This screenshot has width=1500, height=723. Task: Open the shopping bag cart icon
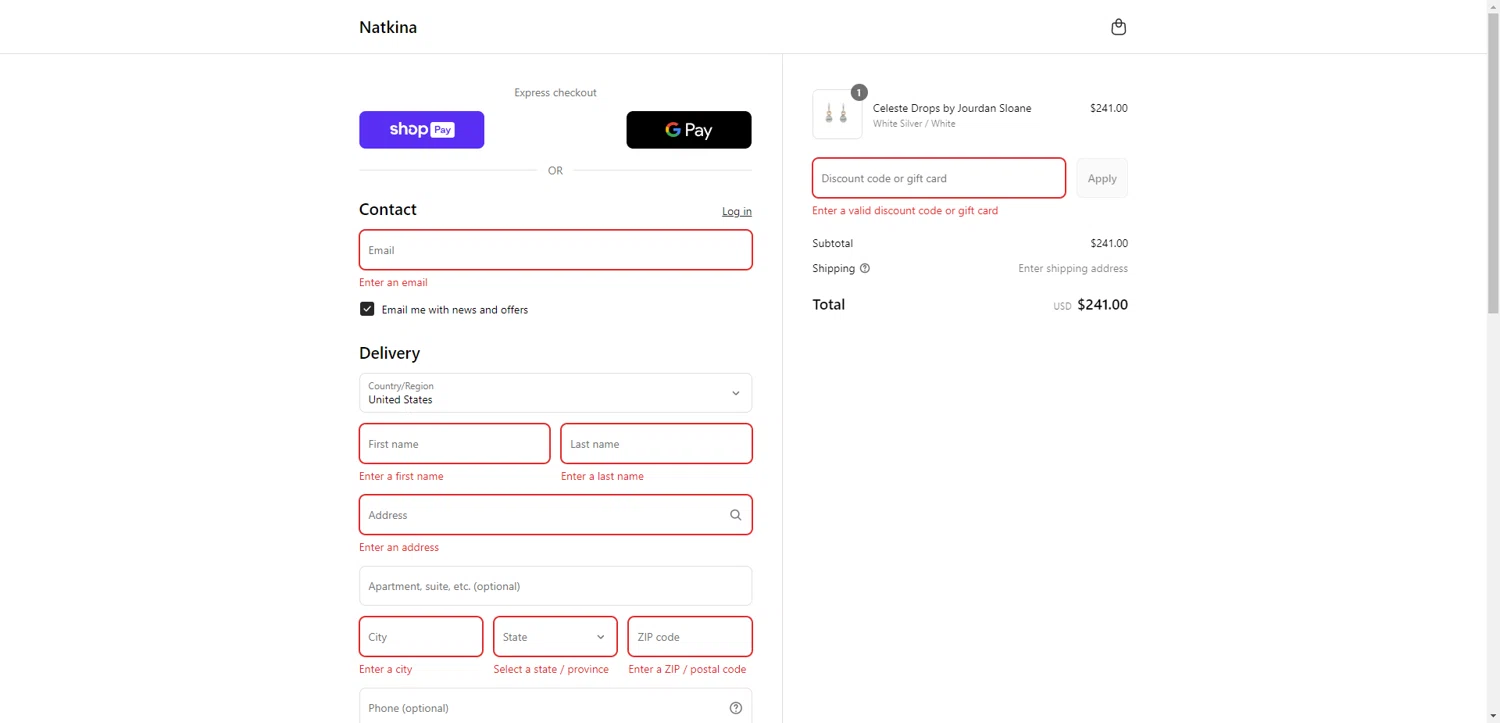(x=1118, y=27)
